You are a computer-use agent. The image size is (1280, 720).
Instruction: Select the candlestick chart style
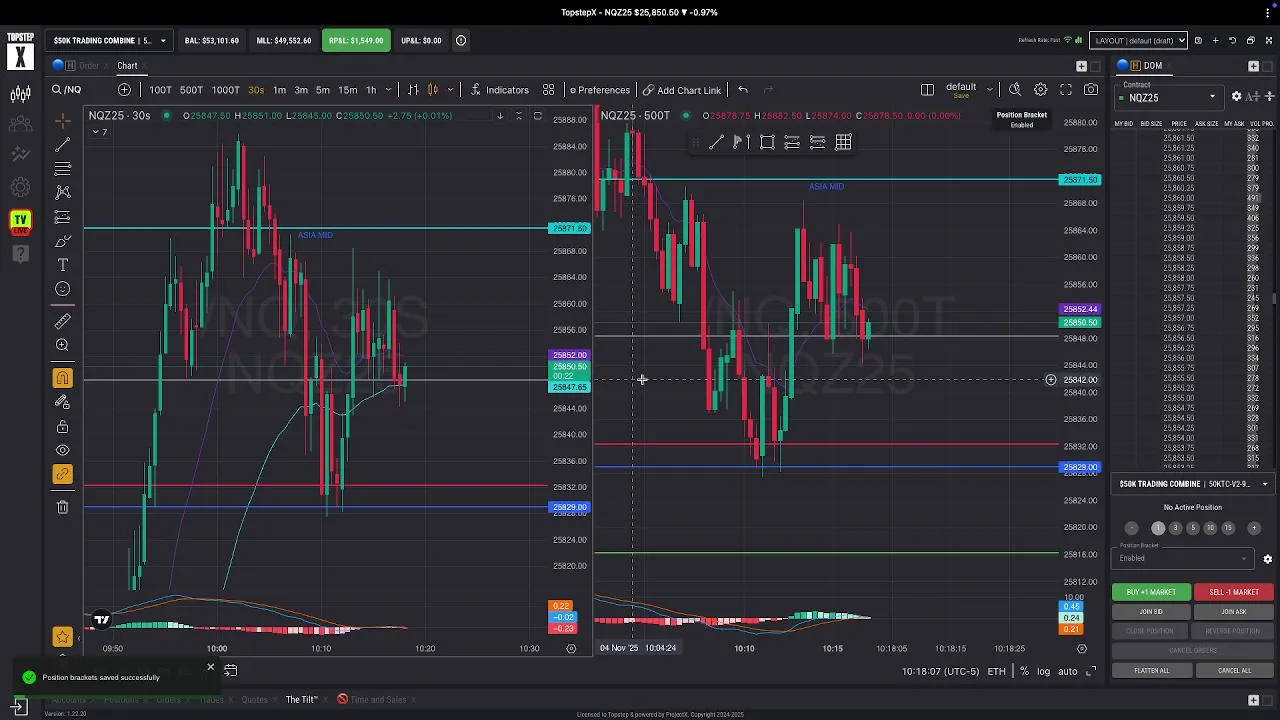point(433,90)
